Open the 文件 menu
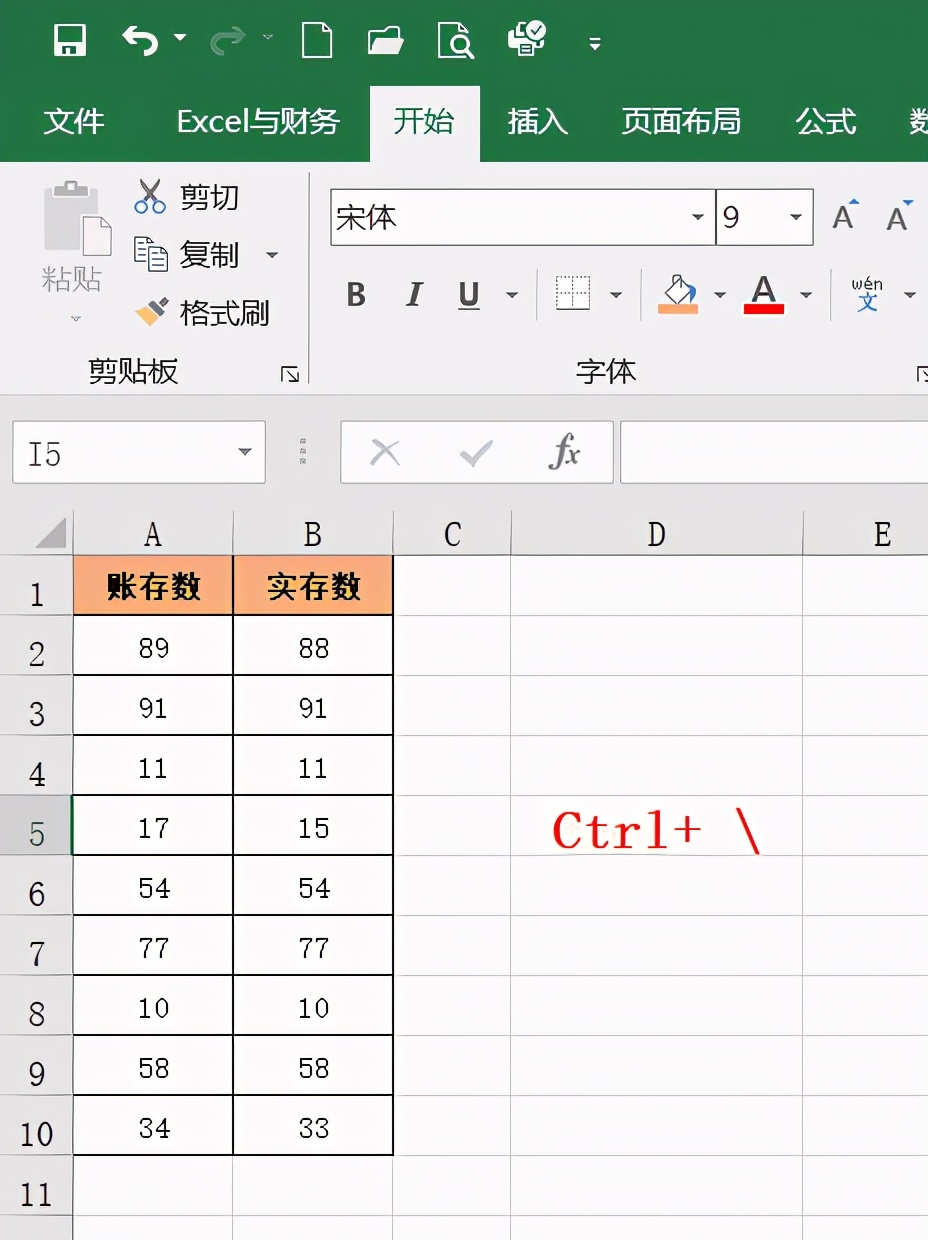This screenshot has width=928, height=1240. [75, 122]
